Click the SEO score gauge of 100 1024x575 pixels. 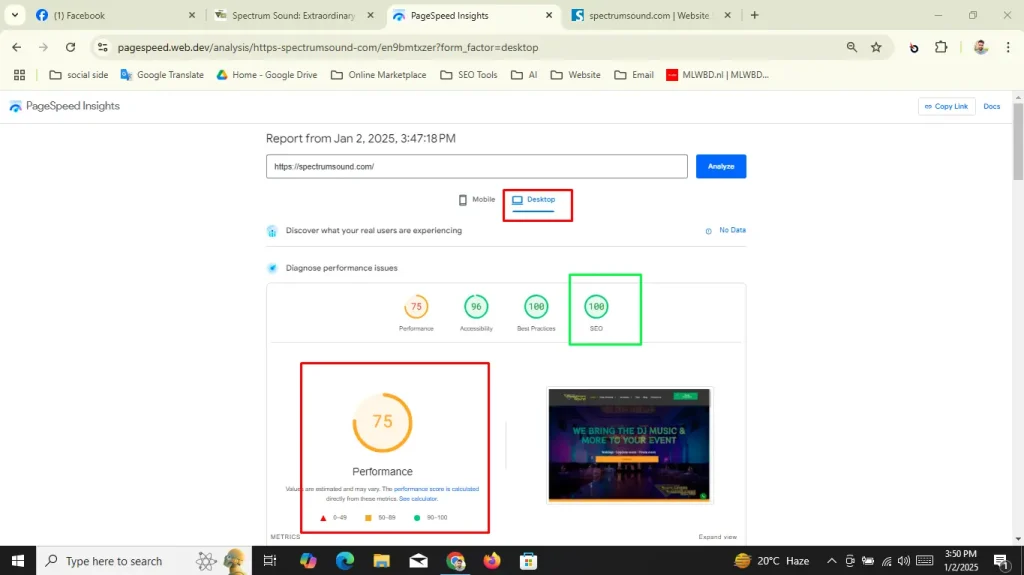click(x=596, y=307)
